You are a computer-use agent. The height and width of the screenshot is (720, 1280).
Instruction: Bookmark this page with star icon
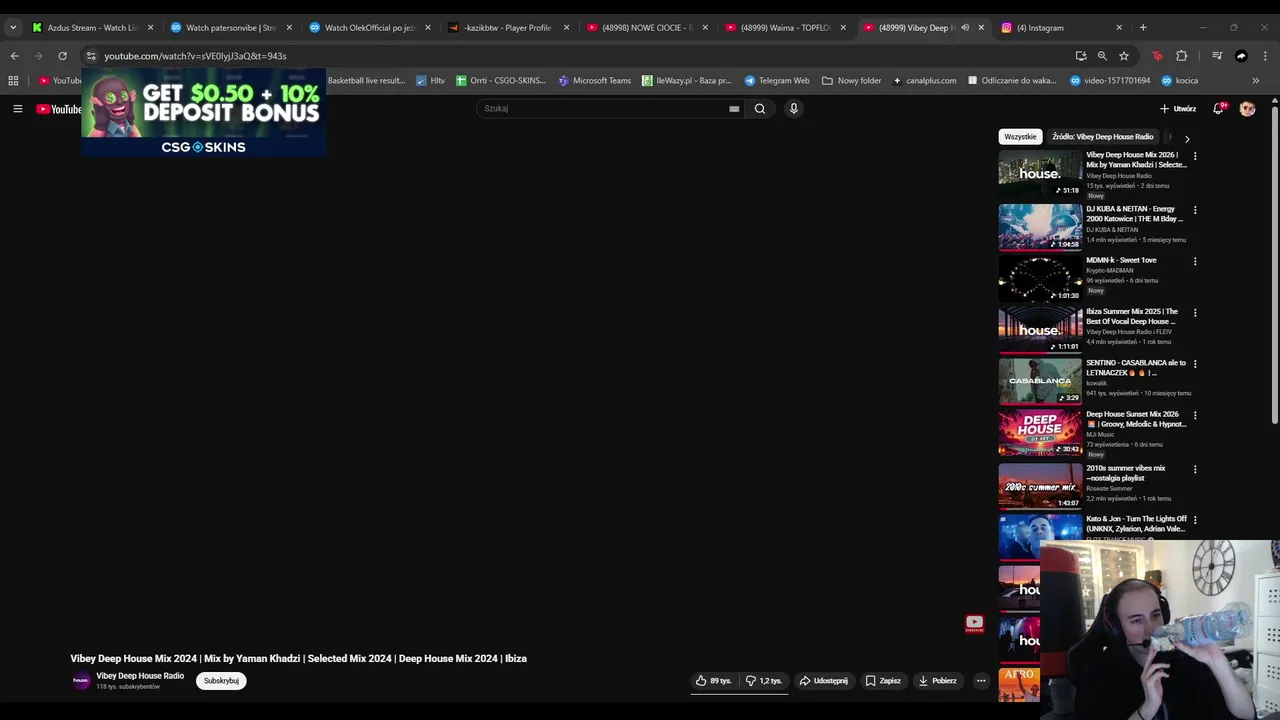click(x=1124, y=56)
